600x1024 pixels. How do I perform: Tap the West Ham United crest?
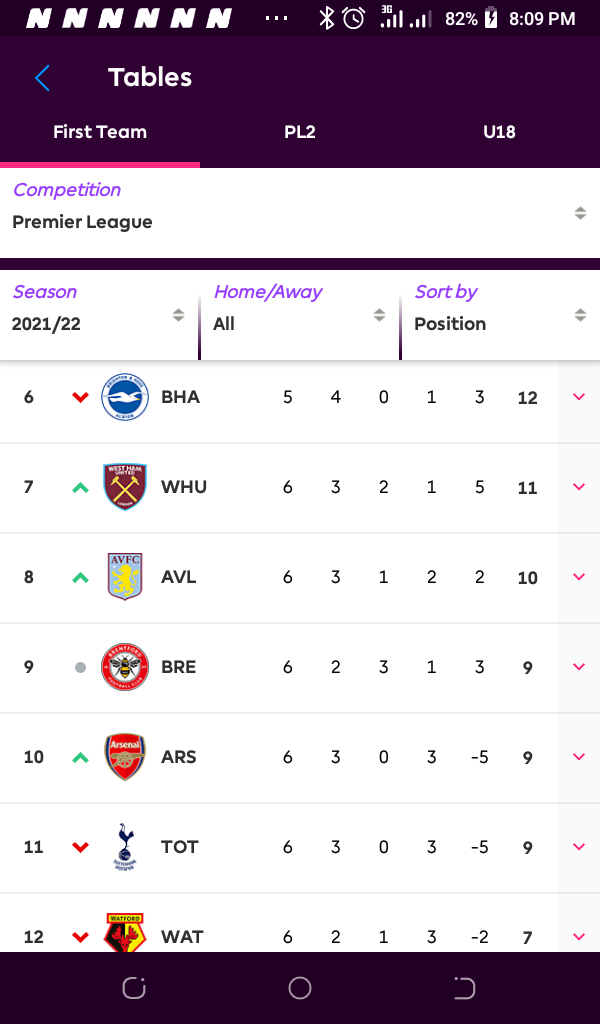(125, 487)
